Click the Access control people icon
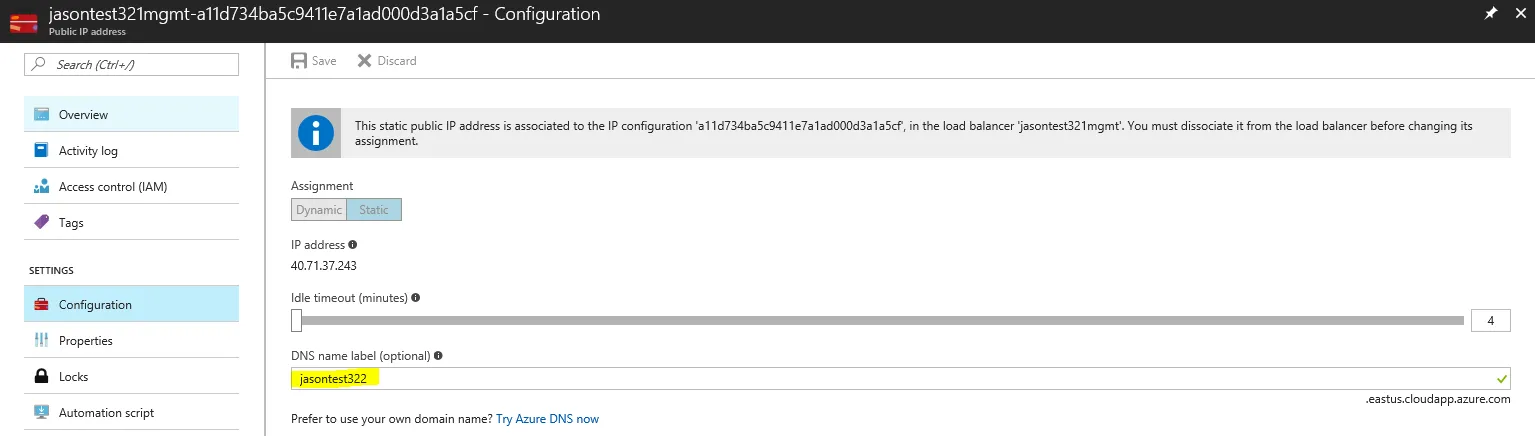The width and height of the screenshot is (1535, 436). pos(41,187)
